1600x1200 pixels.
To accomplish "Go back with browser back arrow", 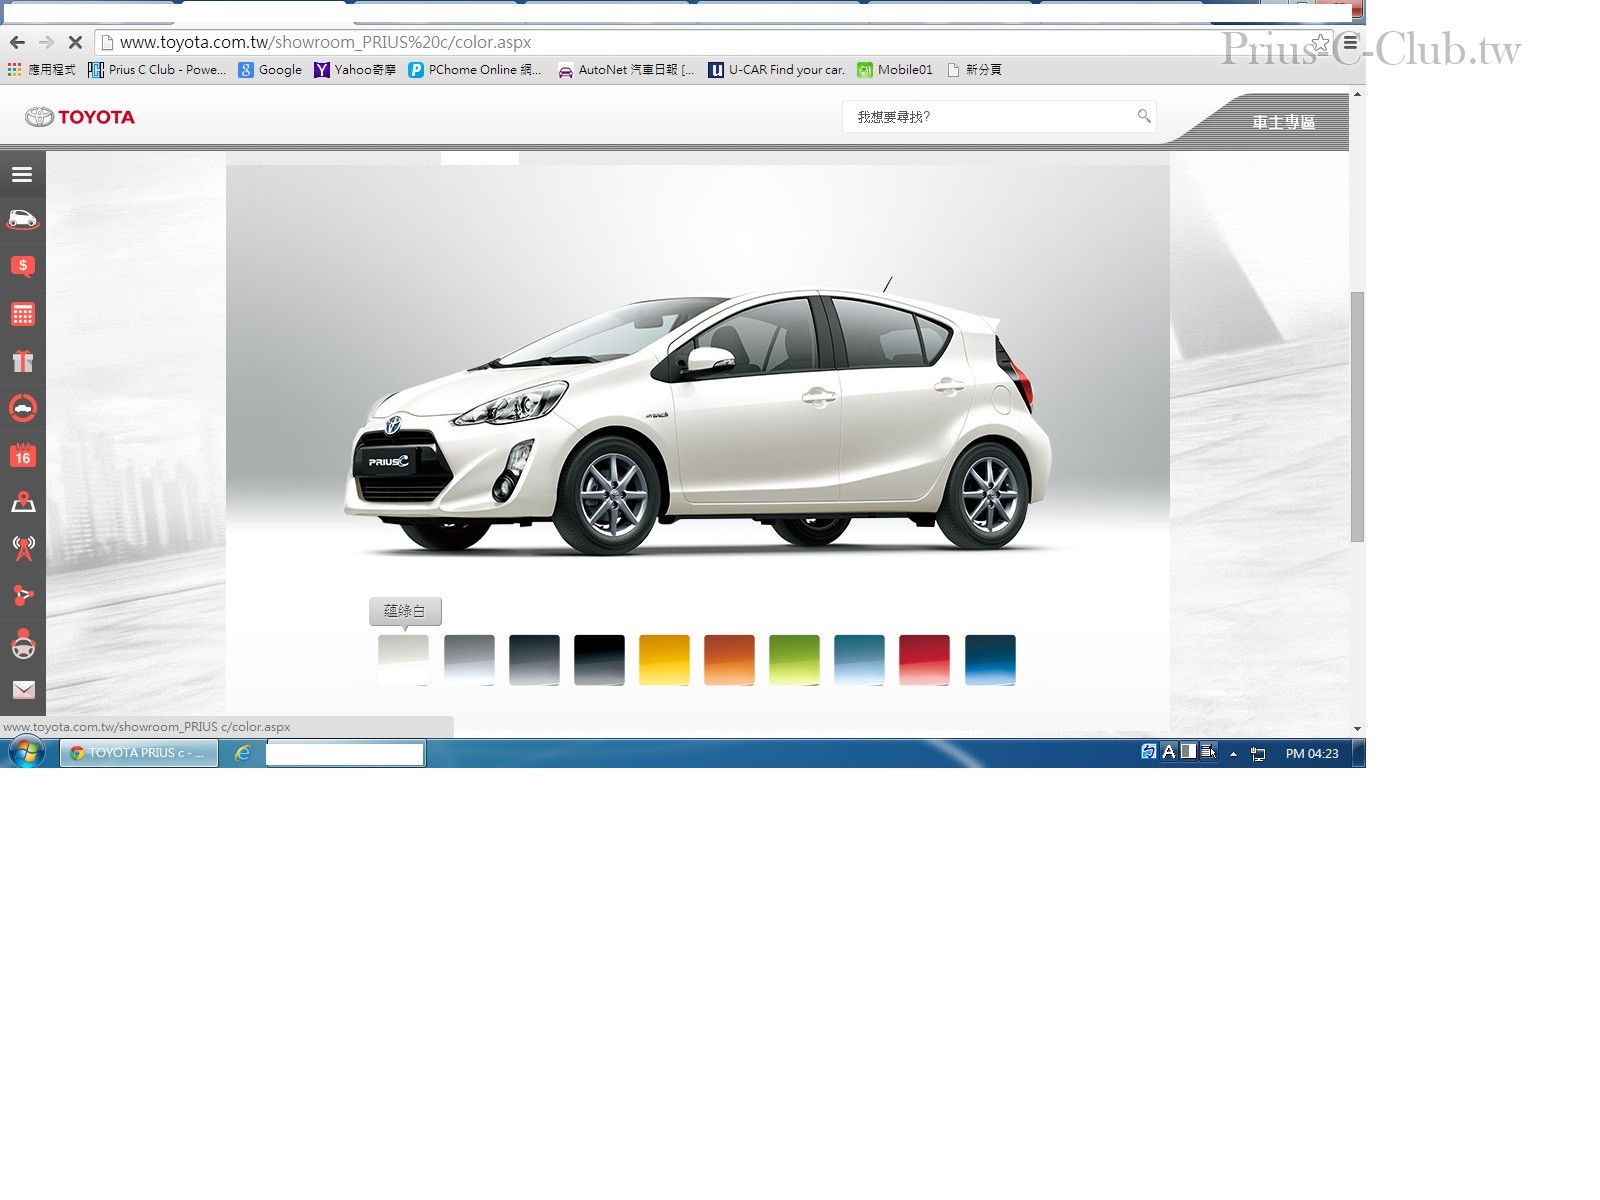I will click(17, 42).
